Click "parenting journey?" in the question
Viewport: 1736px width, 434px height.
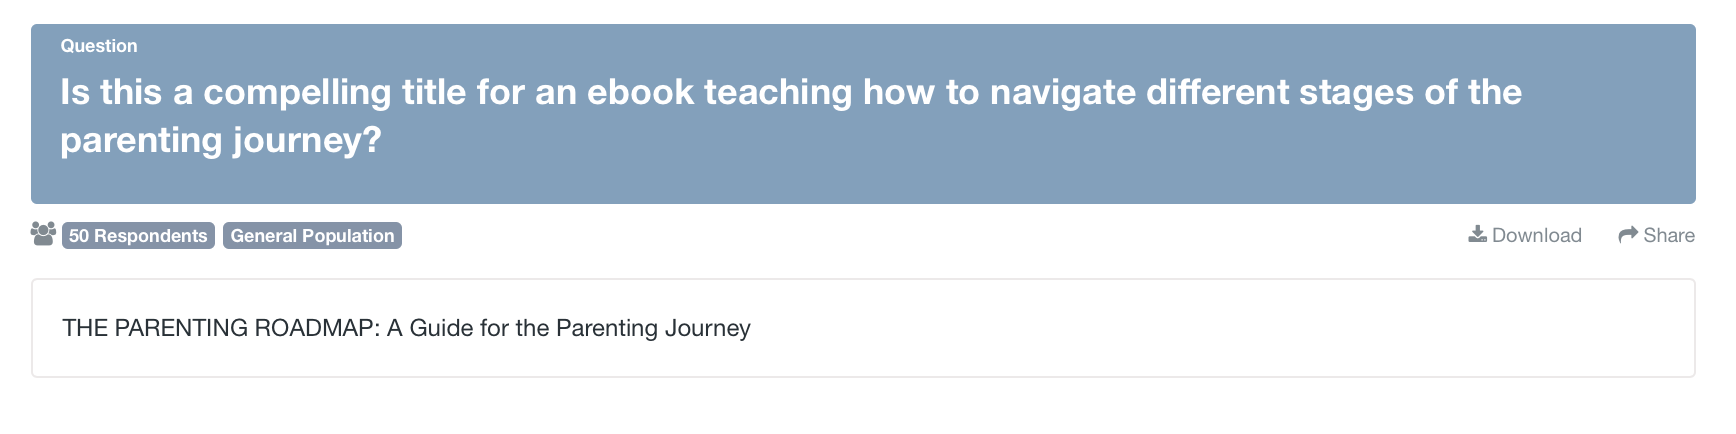[220, 140]
